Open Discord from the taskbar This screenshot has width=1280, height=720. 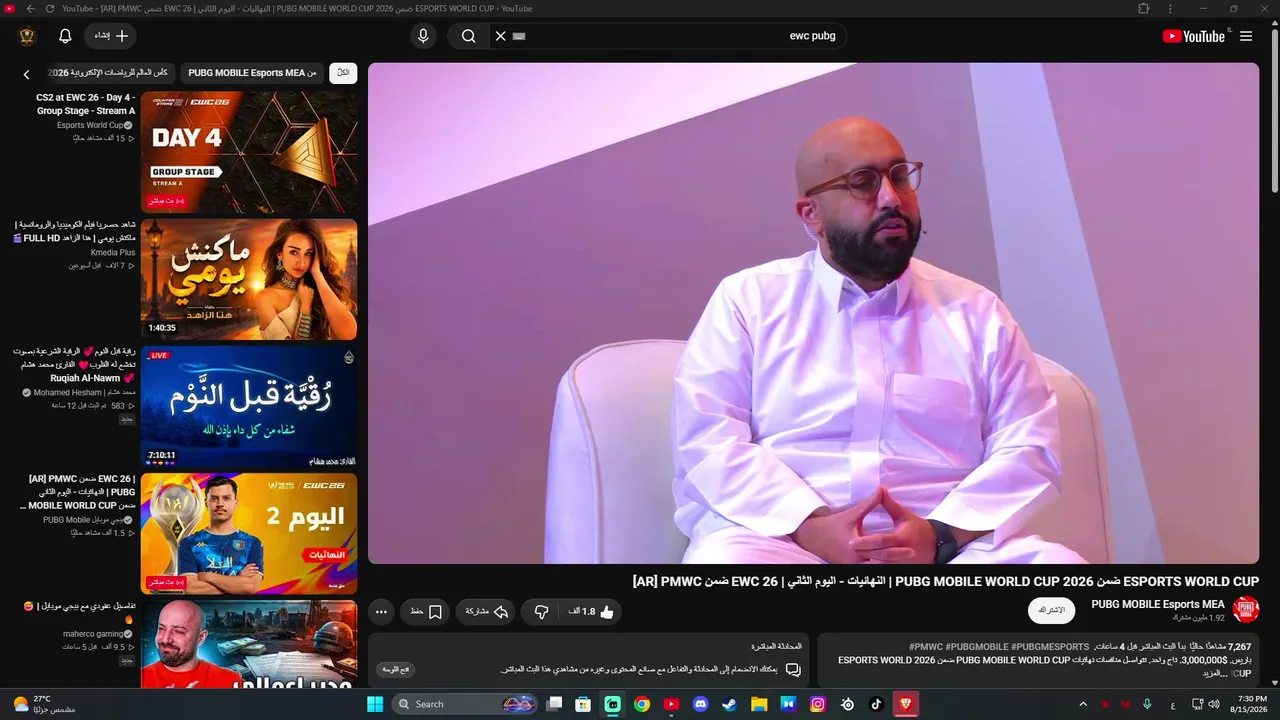700,704
